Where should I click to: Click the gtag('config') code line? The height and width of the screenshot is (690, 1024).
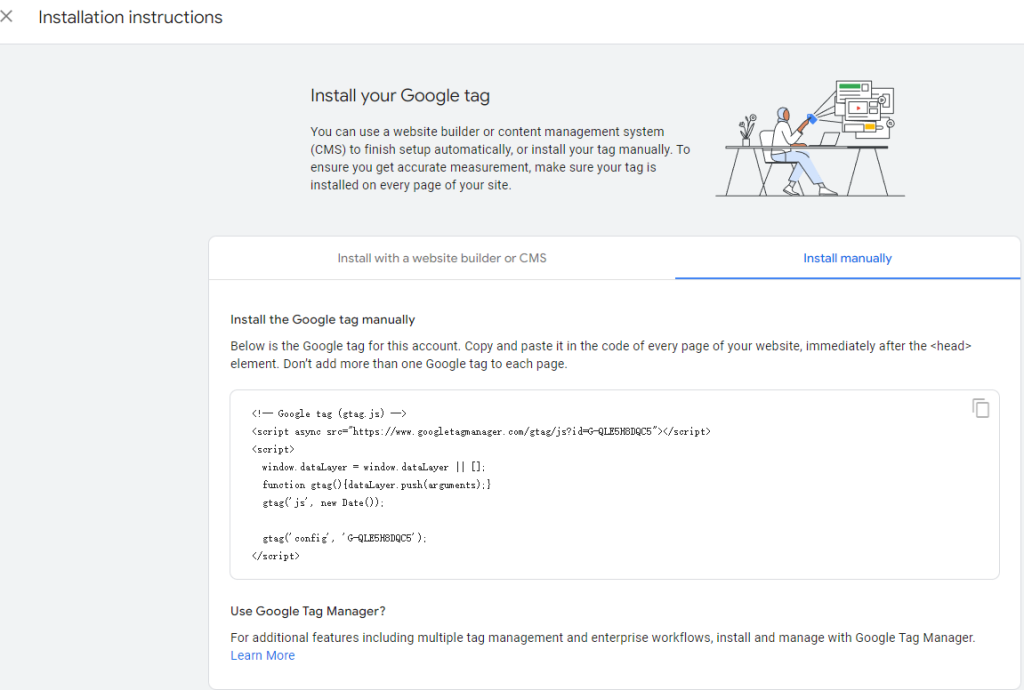[344, 538]
